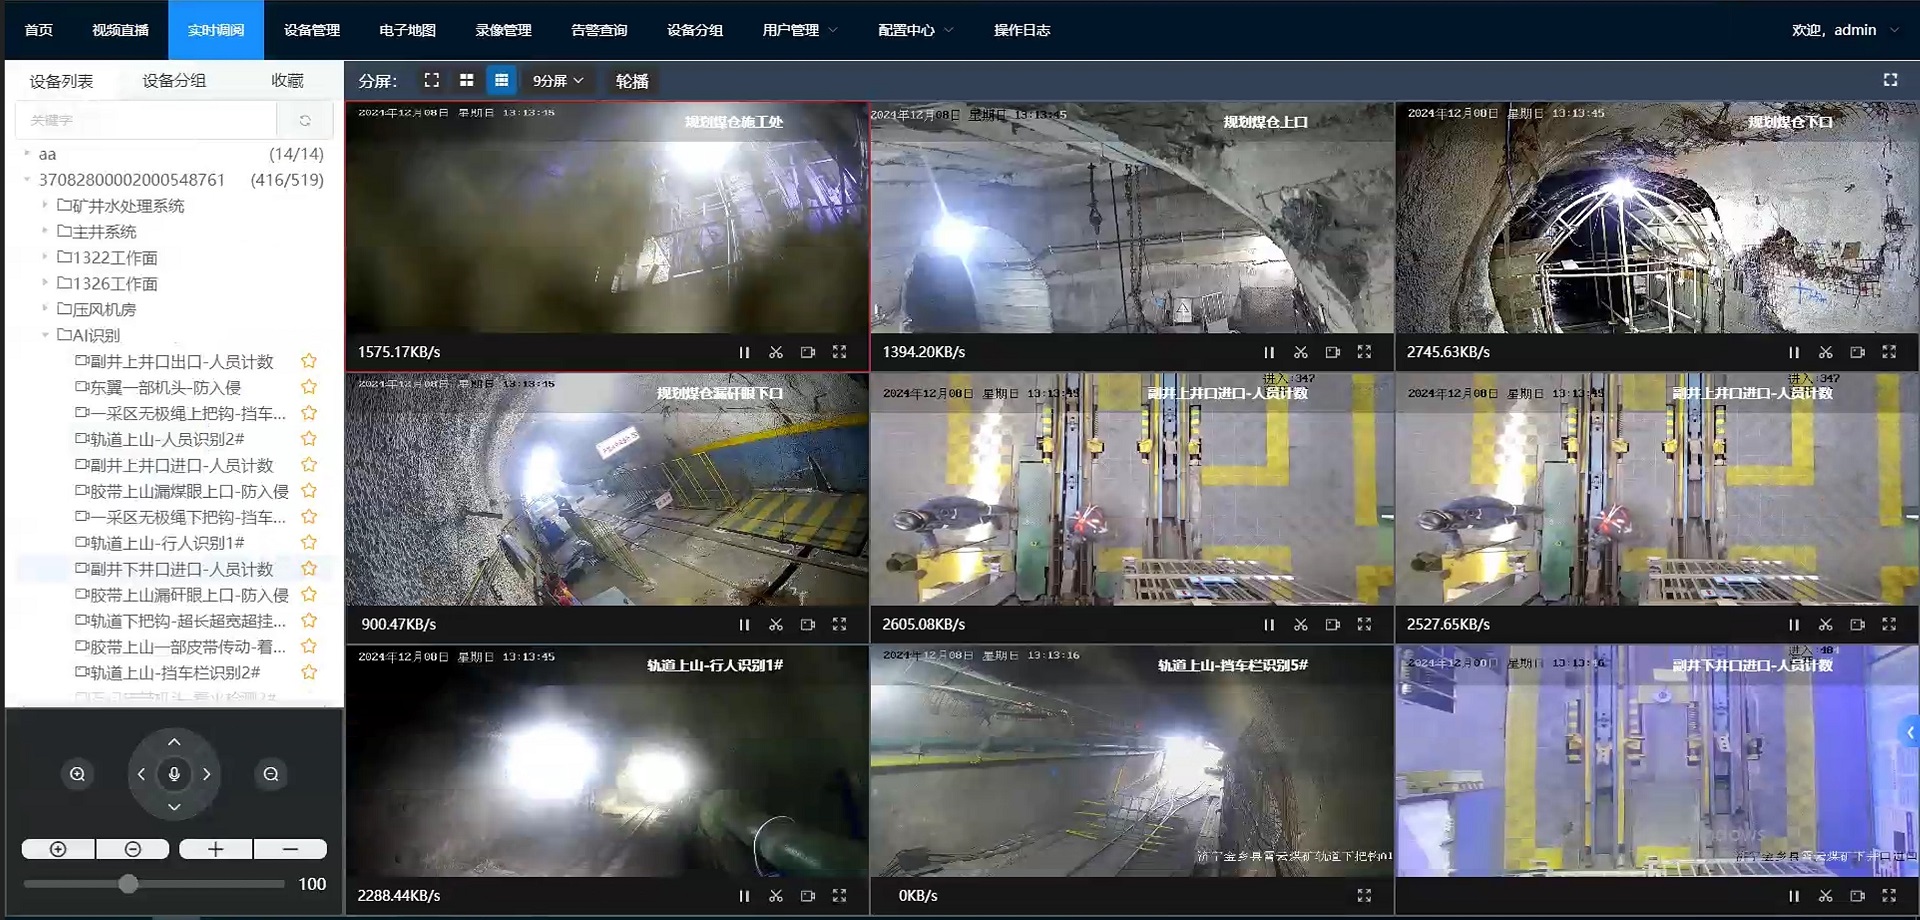Image resolution: width=1920 pixels, height=920 pixels.
Task: Select the four-split screen layout icon
Action: [x=466, y=80]
